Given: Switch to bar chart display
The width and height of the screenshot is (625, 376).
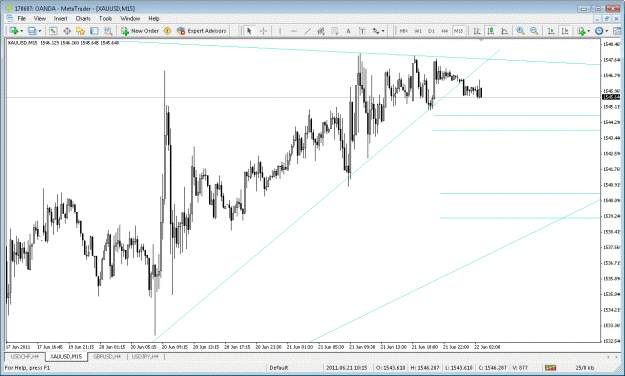Looking at the screenshot, I should 477,31.
